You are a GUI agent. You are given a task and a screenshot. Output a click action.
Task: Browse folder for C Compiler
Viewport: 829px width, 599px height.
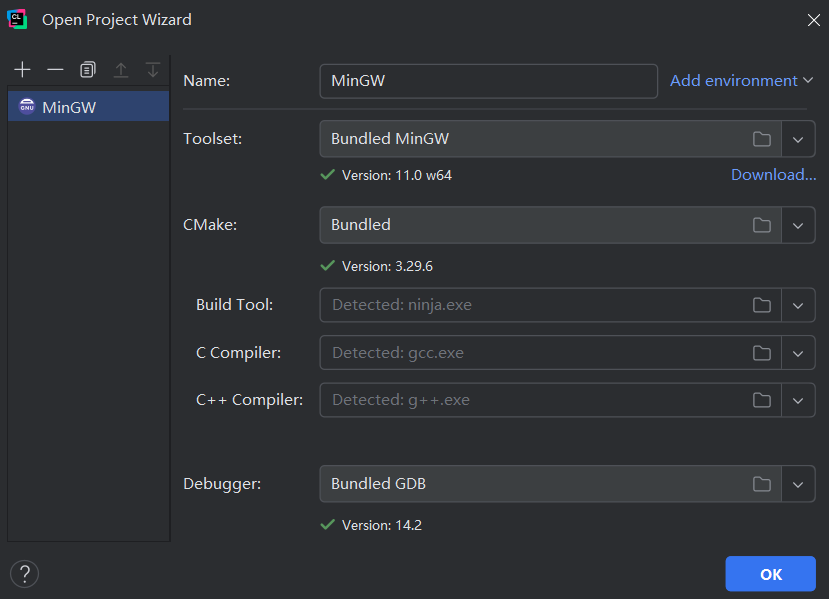pyautogui.click(x=761, y=353)
